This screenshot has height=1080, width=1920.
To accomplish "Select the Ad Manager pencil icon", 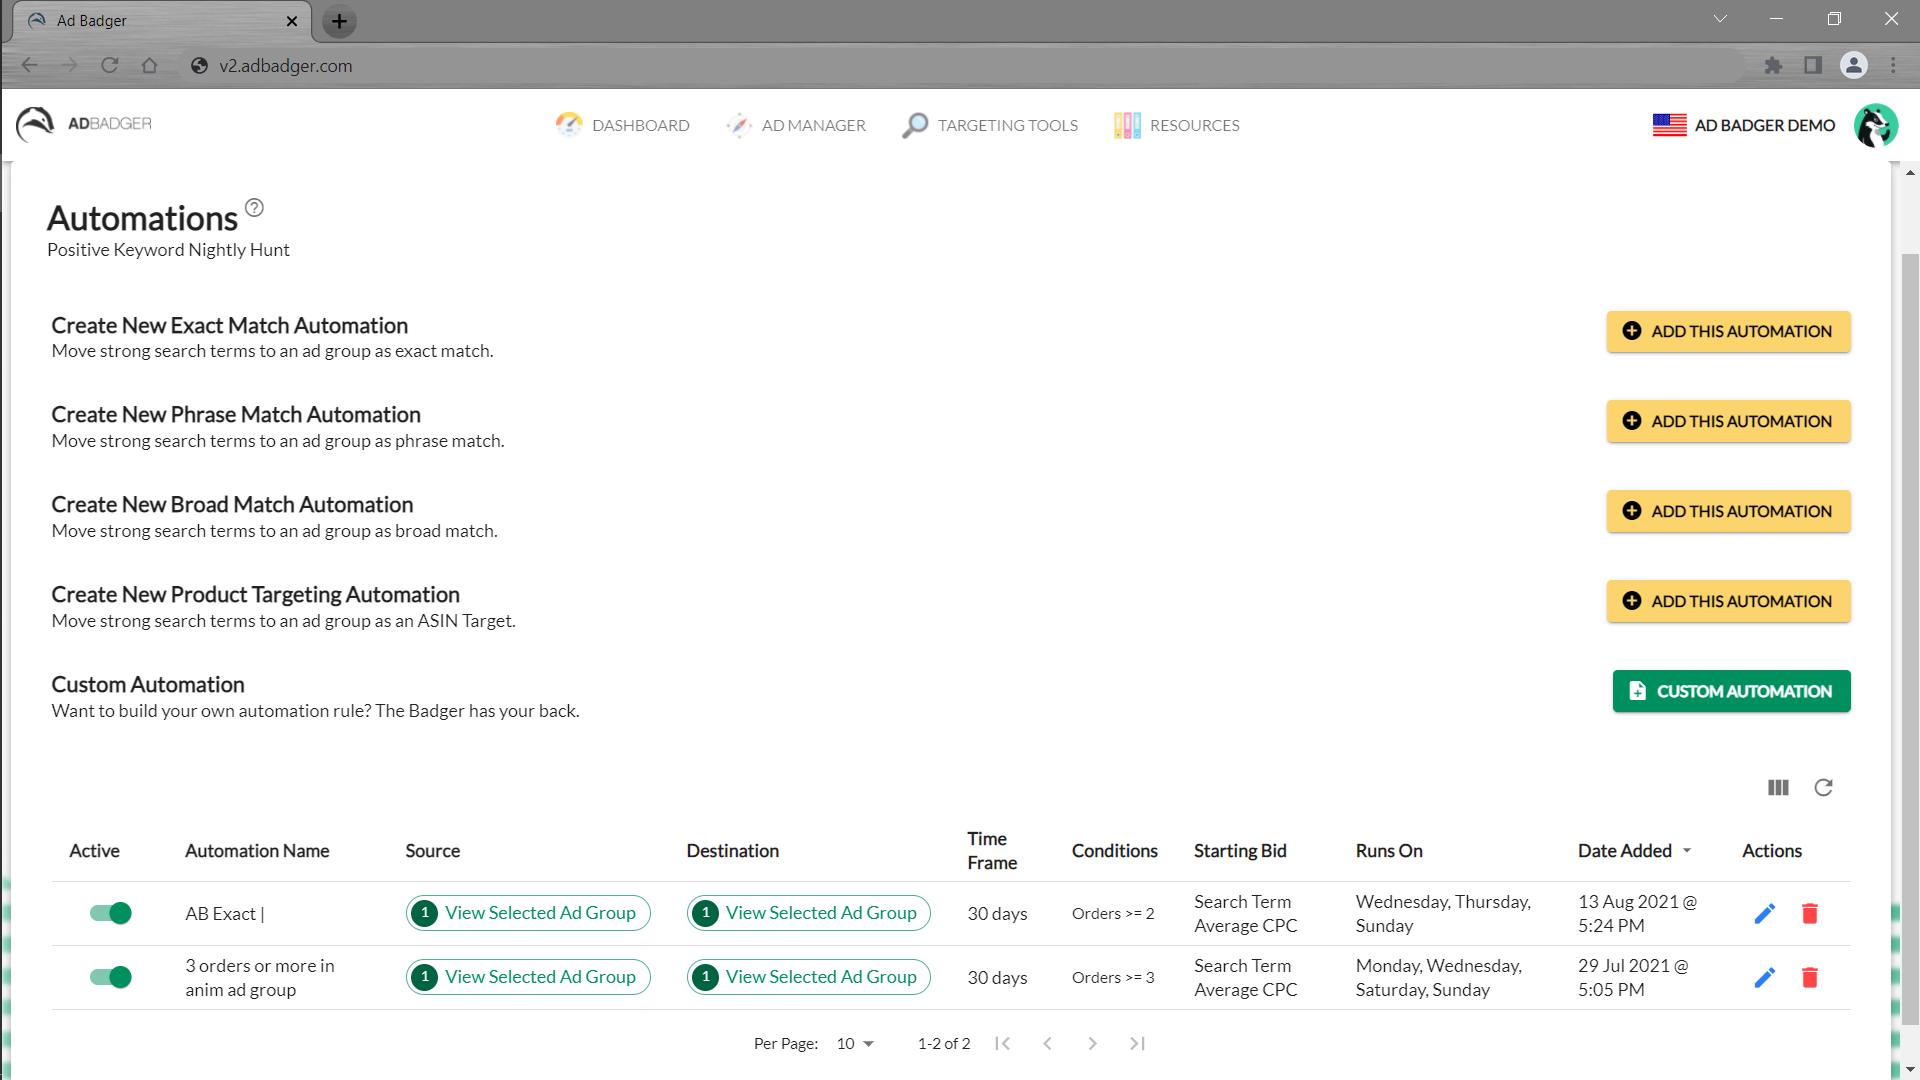I will pos(740,125).
